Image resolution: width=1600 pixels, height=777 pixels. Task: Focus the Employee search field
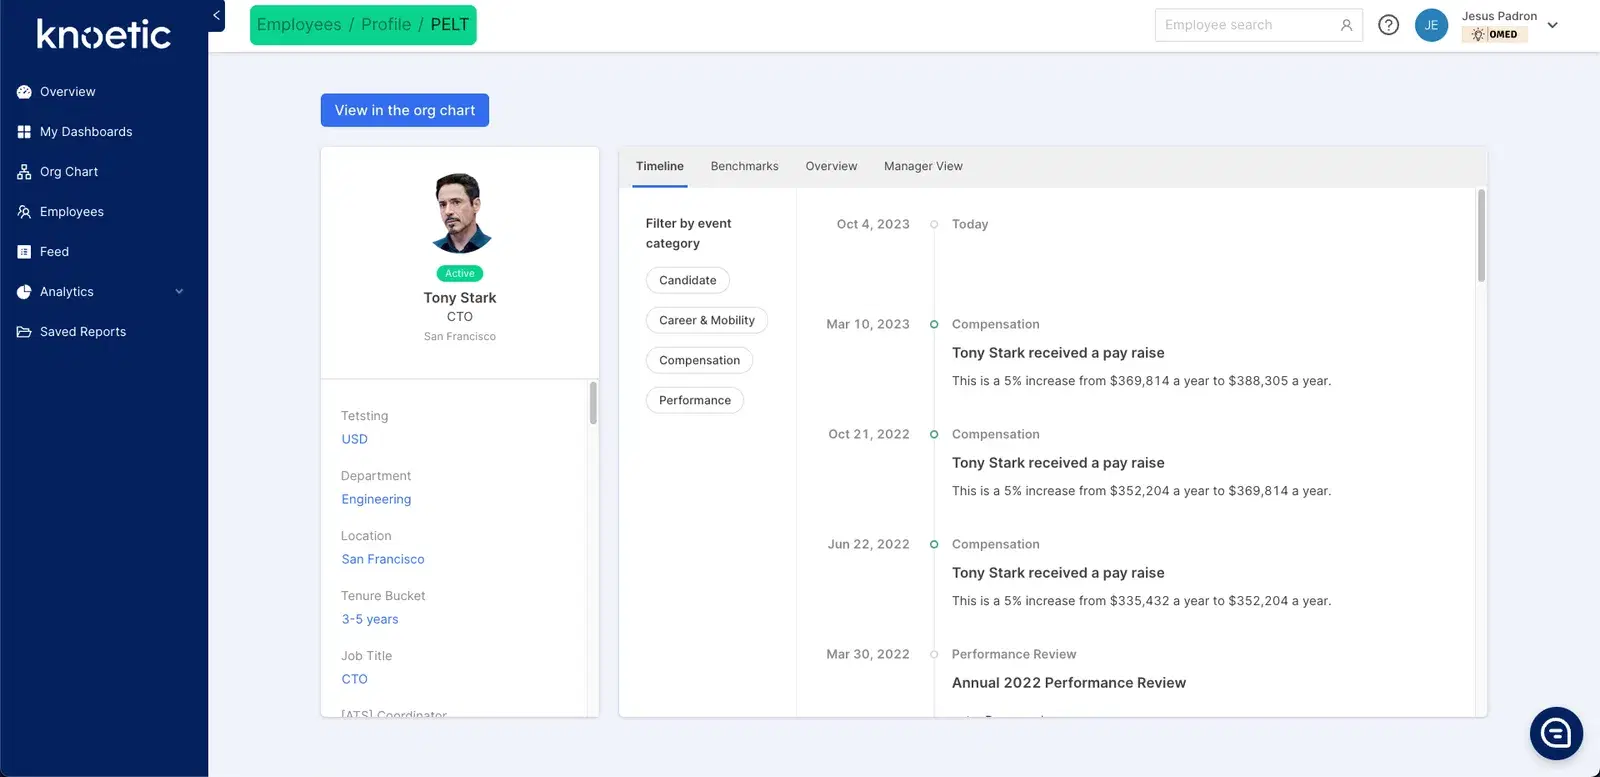1258,25
